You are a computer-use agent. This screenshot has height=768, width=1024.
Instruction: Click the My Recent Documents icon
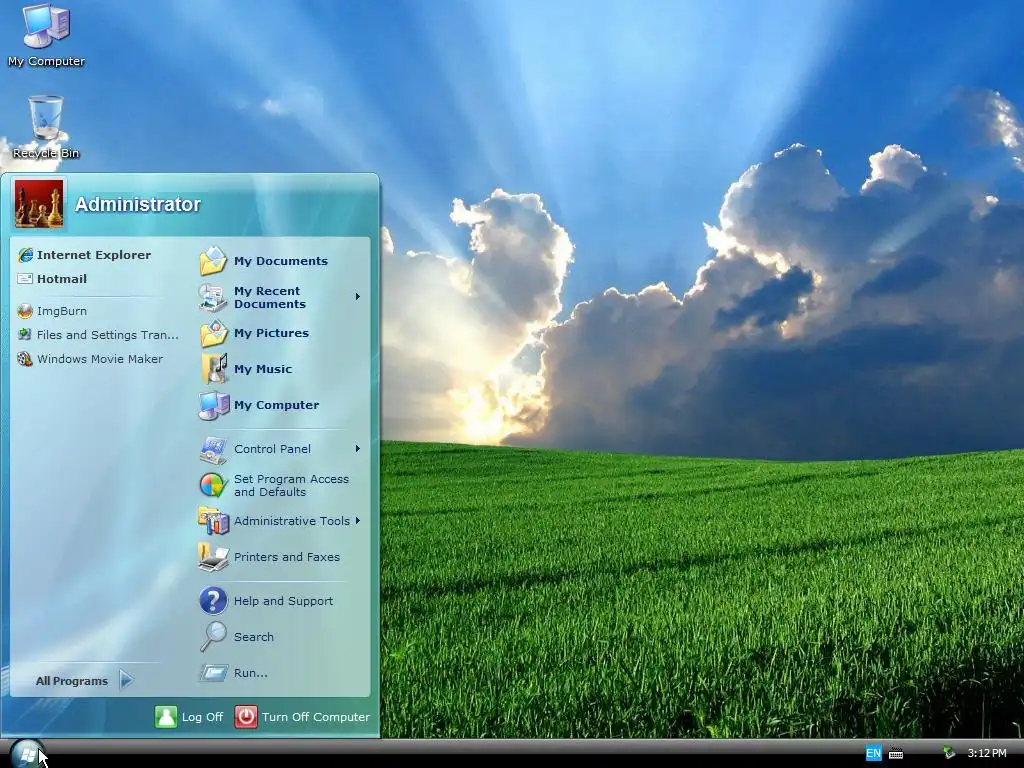coord(213,297)
